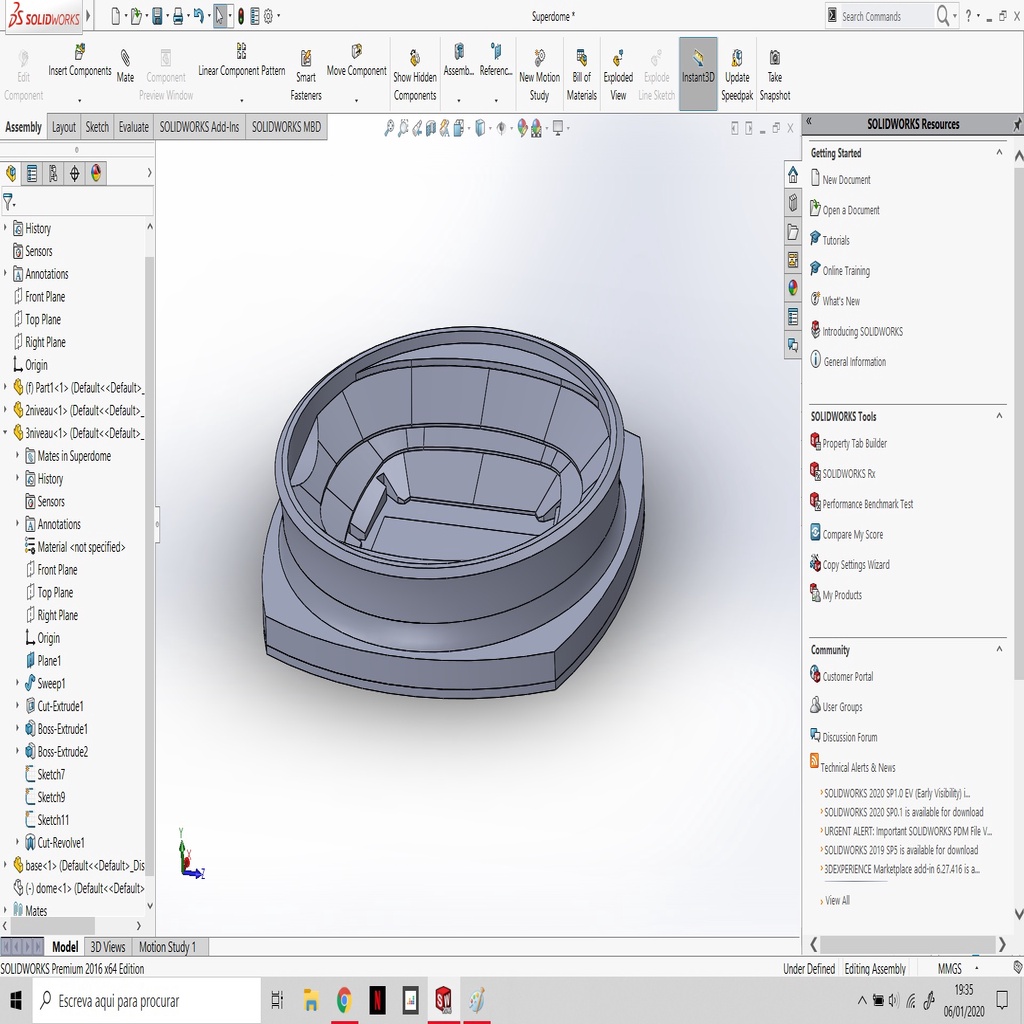Open the display appearance color ball tab
1024x1024 pixels.
pos(96,173)
